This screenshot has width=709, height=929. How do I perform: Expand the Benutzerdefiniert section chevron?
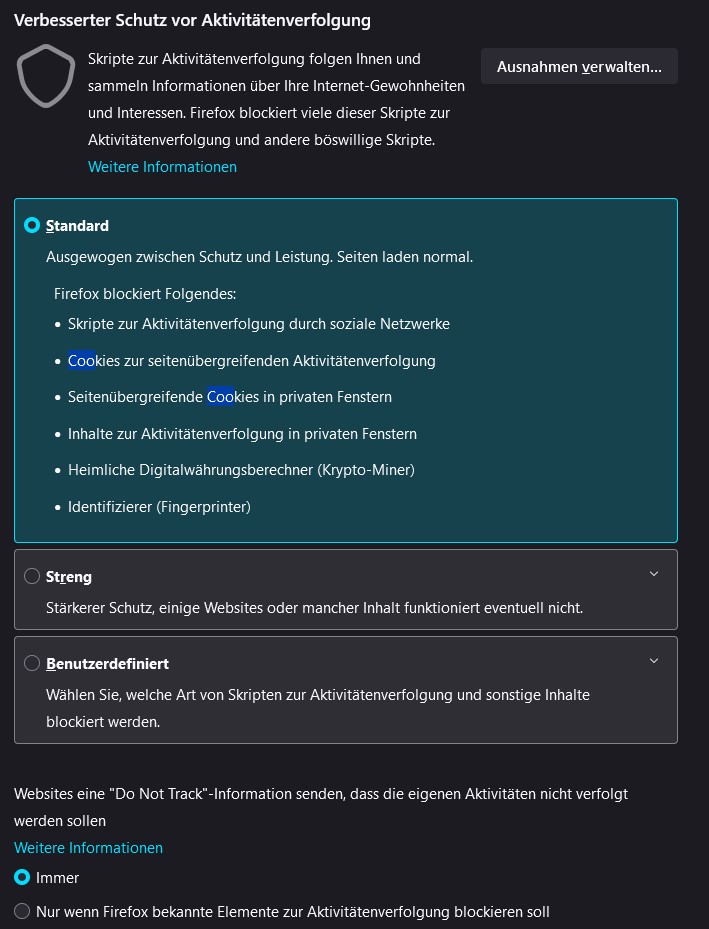pyautogui.click(x=654, y=661)
